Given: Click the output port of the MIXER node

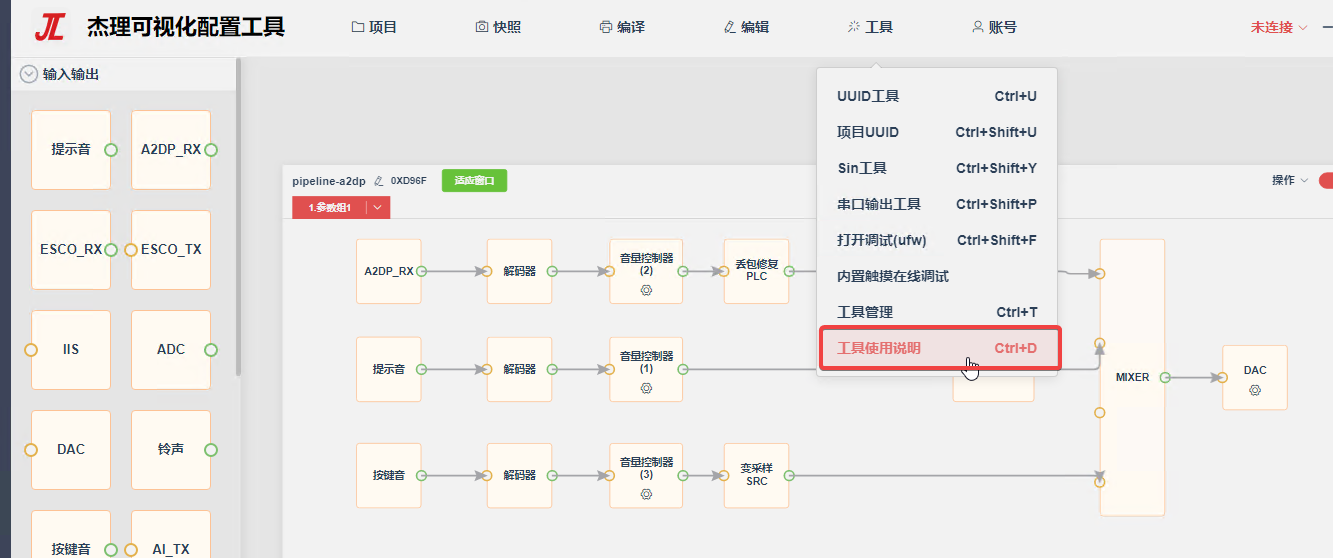Looking at the screenshot, I should [x=1165, y=377].
